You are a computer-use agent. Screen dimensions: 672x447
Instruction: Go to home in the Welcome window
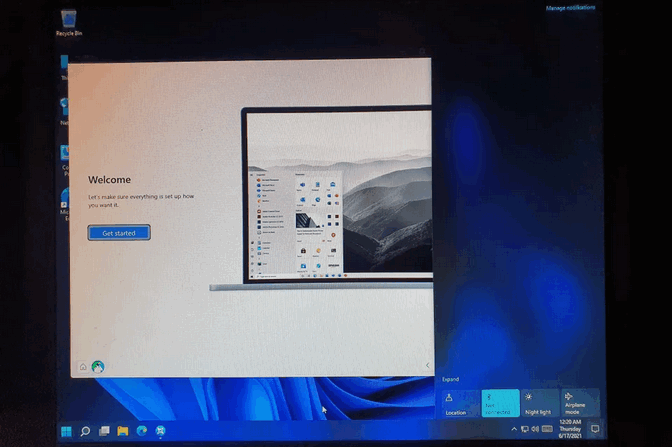coord(83,366)
